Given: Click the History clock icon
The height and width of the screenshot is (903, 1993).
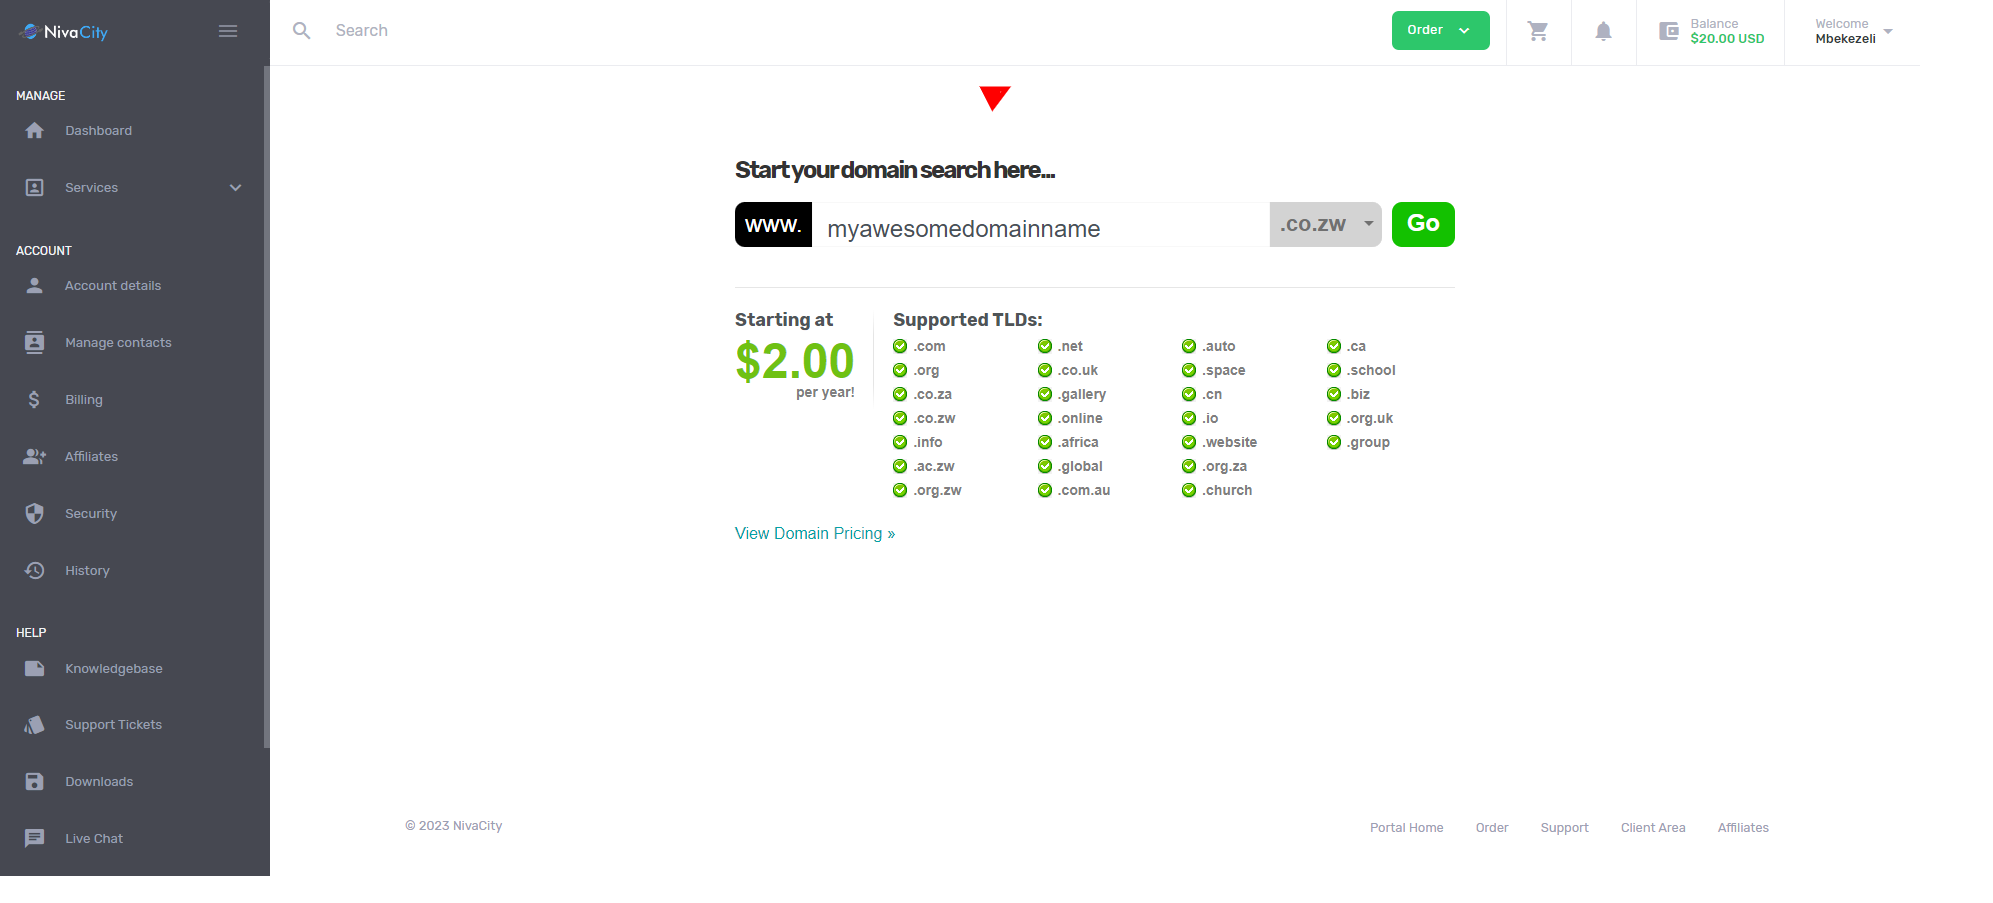Looking at the screenshot, I should [x=34, y=571].
